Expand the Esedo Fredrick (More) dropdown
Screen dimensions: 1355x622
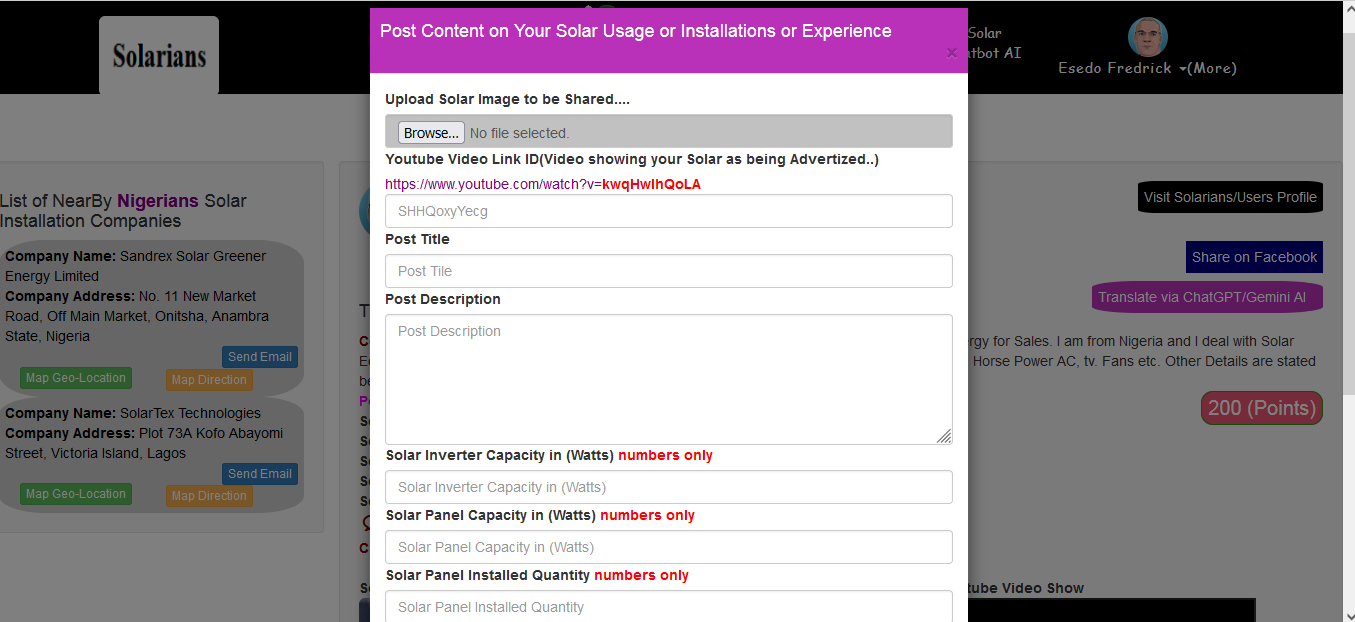(1148, 68)
